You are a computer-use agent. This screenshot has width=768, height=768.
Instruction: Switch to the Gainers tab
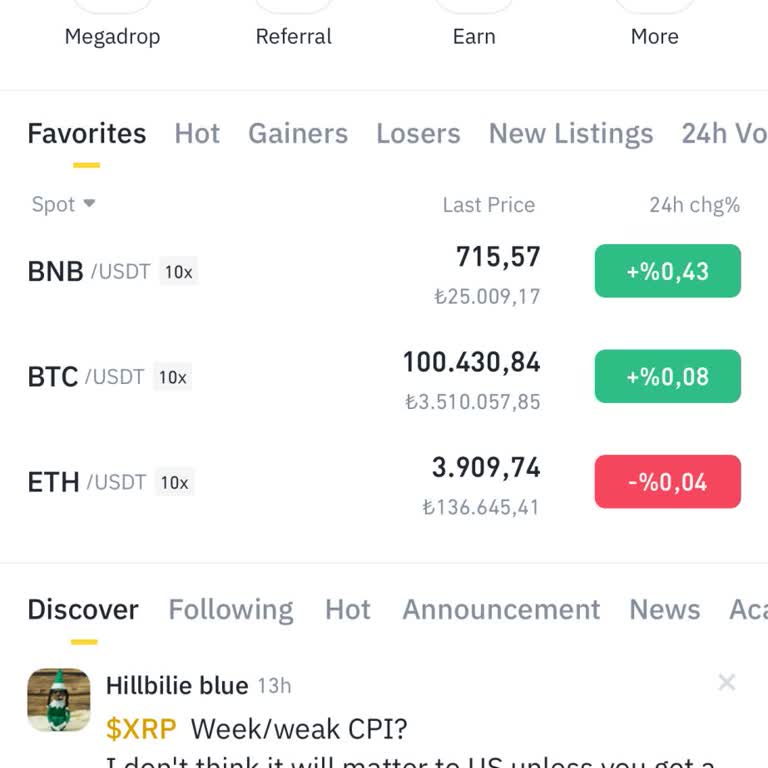298,134
